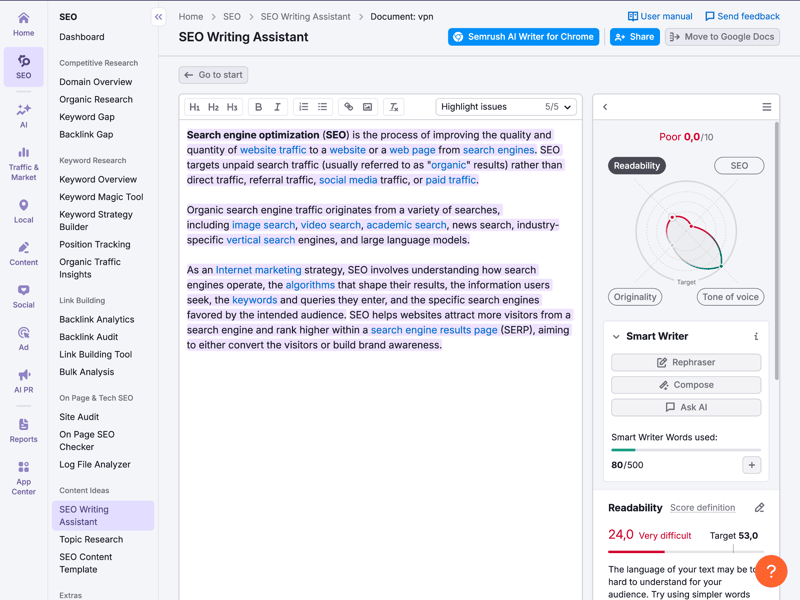Screen dimensions: 800x600
Task: Open Site Audit from the sidebar
Action: pyautogui.click(x=79, y=417)
